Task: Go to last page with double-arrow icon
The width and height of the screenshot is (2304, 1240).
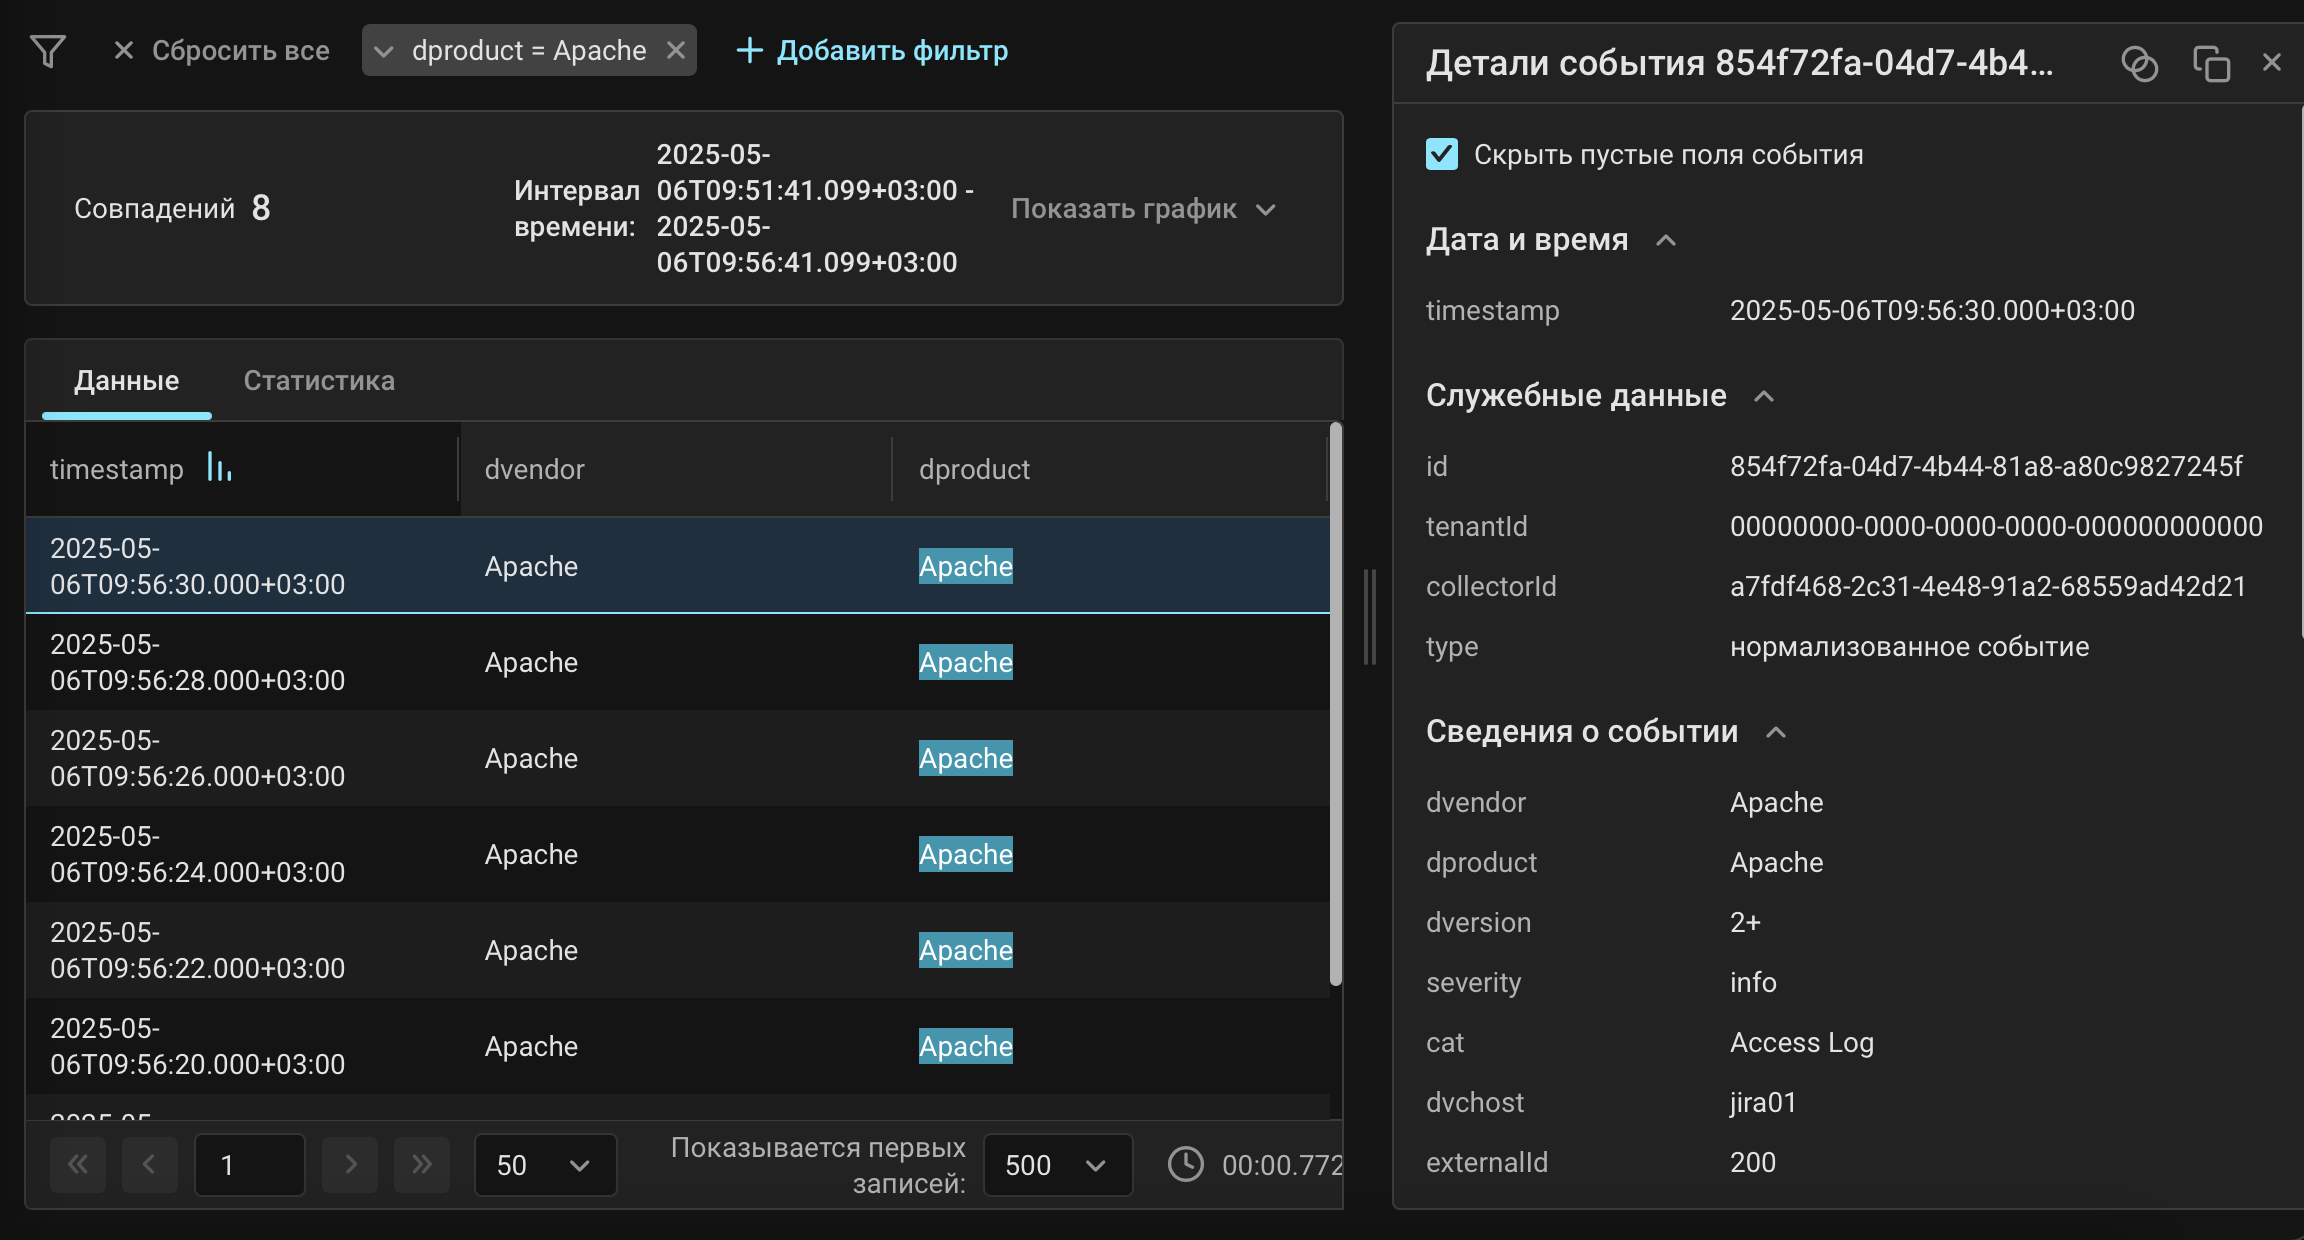Action: pyautogui.click(x=421, y=1164)
